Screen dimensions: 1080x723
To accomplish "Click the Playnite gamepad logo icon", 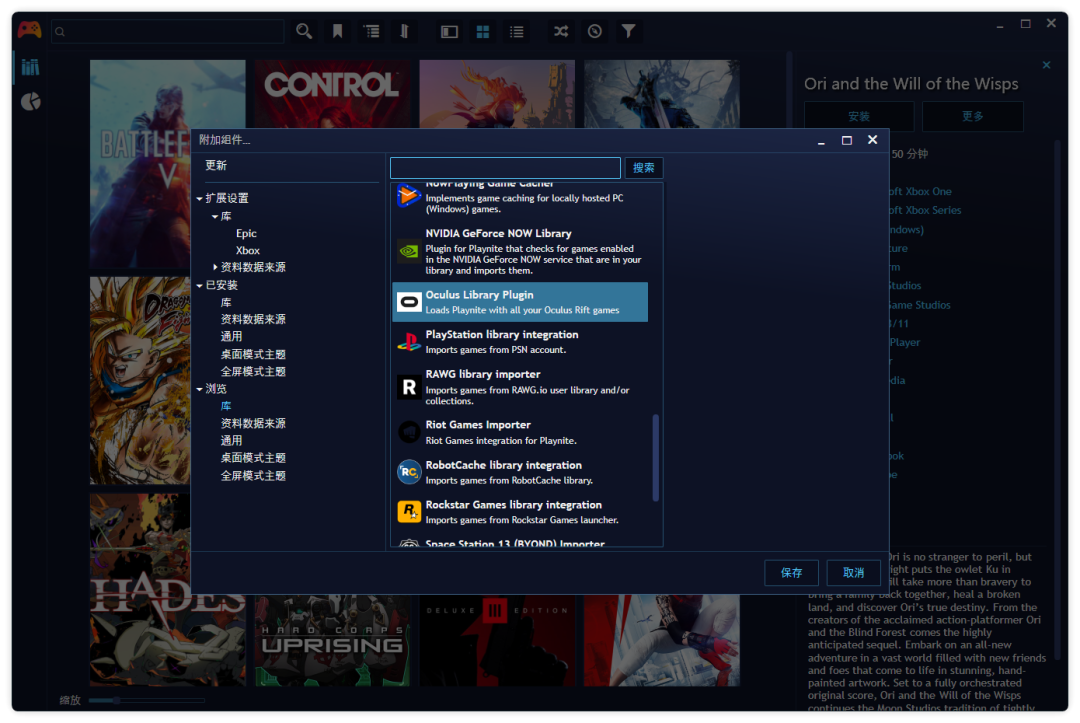I will pos(29,30).
